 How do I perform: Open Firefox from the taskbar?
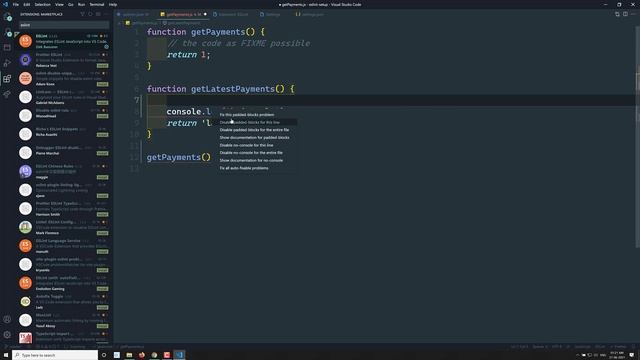pyautogui.click(x=142, y=355)
